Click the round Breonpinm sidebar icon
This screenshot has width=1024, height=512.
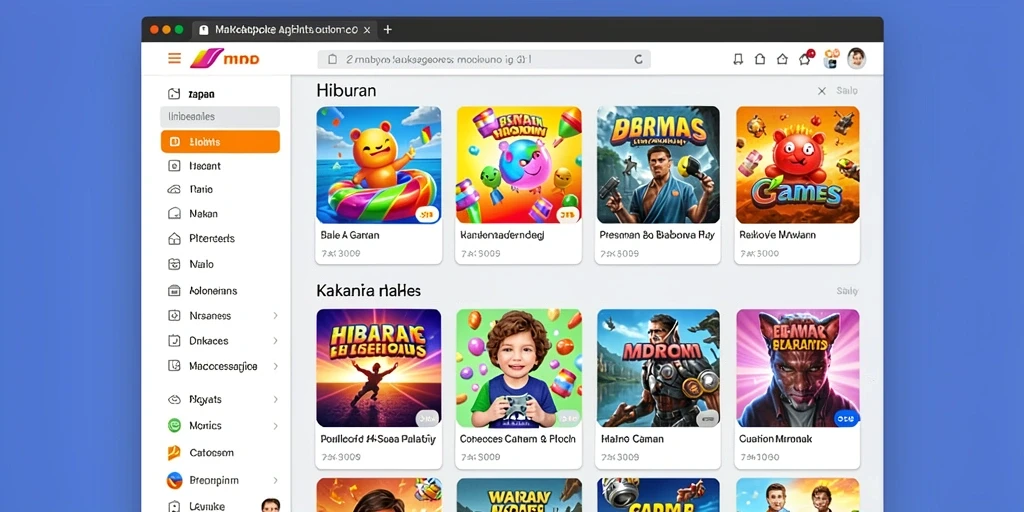point(174,481)
